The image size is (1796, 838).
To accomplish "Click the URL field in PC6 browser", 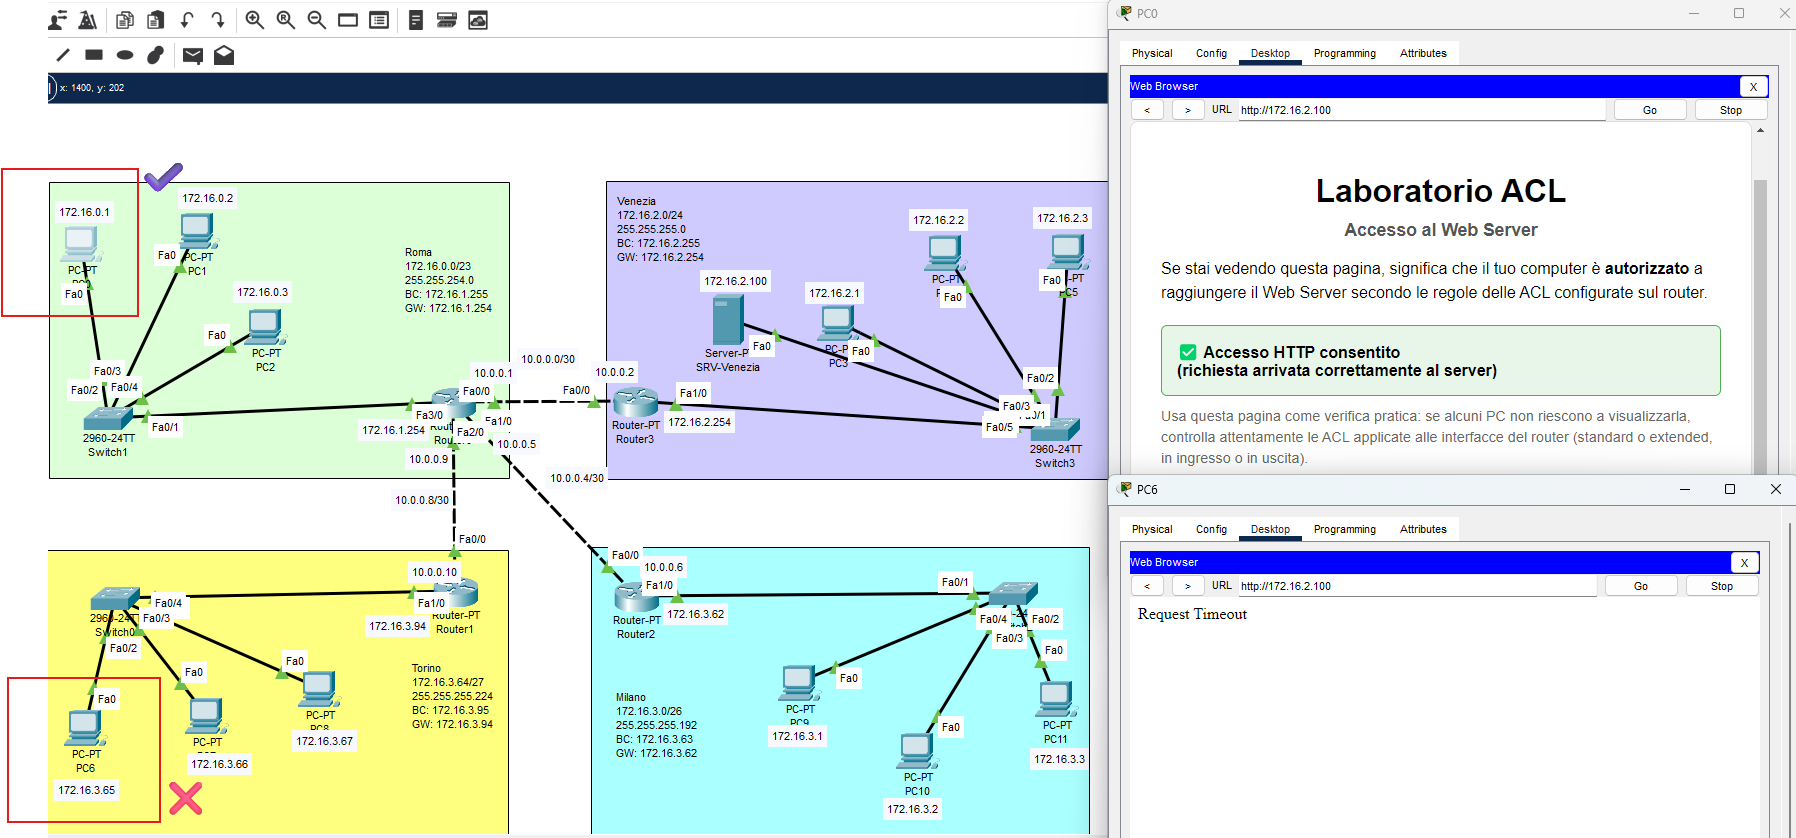I will point(1416,587).
